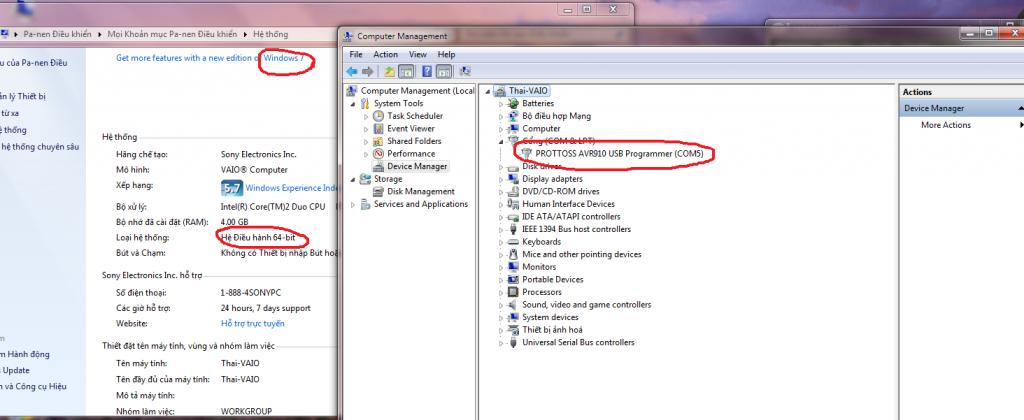The height and width of the screenshot is (420, 1024).
Task: Click Pa-nen Điều khiển in the address breadcrumb
Action: click(57, 34)
